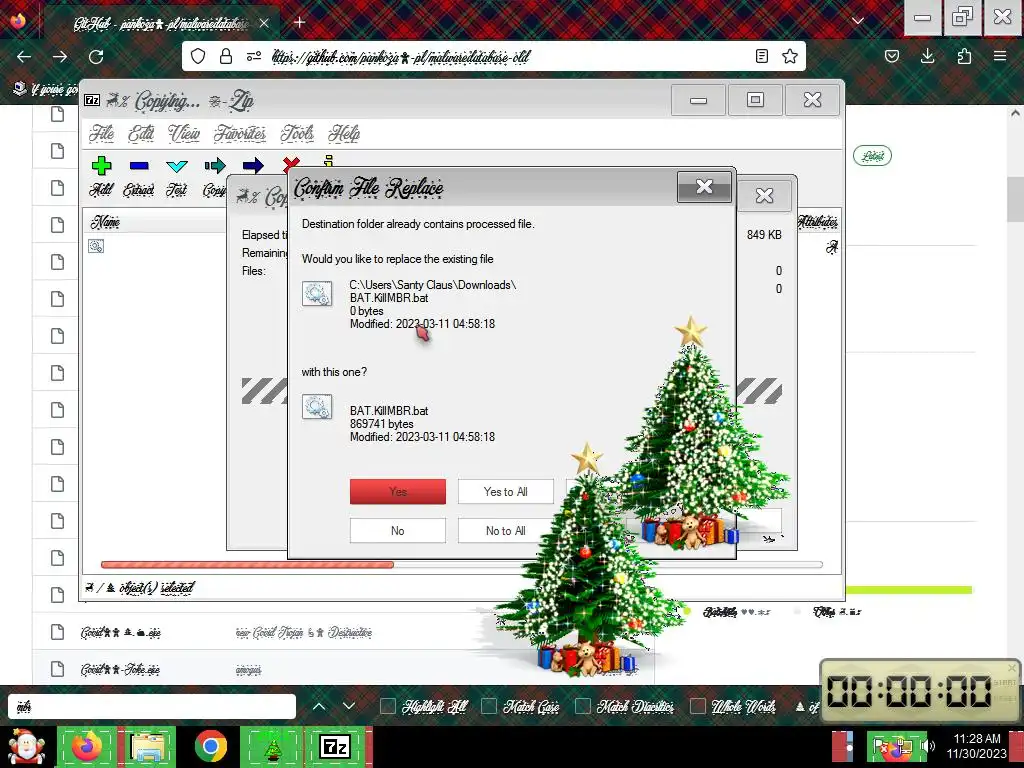Reload the GitHub page
This screenshot has height=768, width=1024.
96,57
